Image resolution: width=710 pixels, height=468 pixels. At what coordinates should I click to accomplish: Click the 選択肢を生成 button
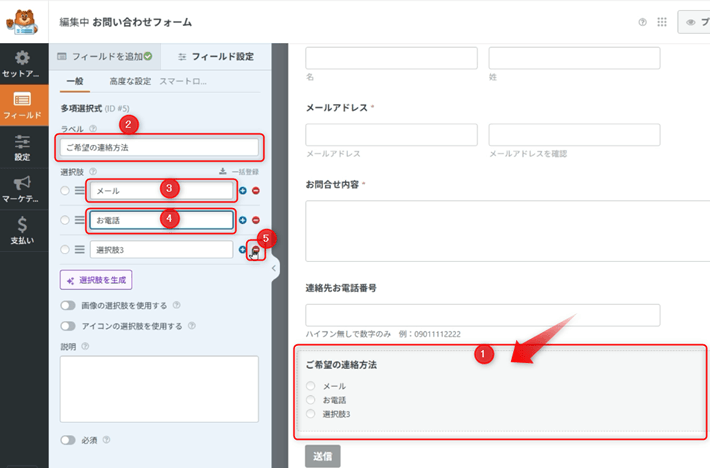96,280
